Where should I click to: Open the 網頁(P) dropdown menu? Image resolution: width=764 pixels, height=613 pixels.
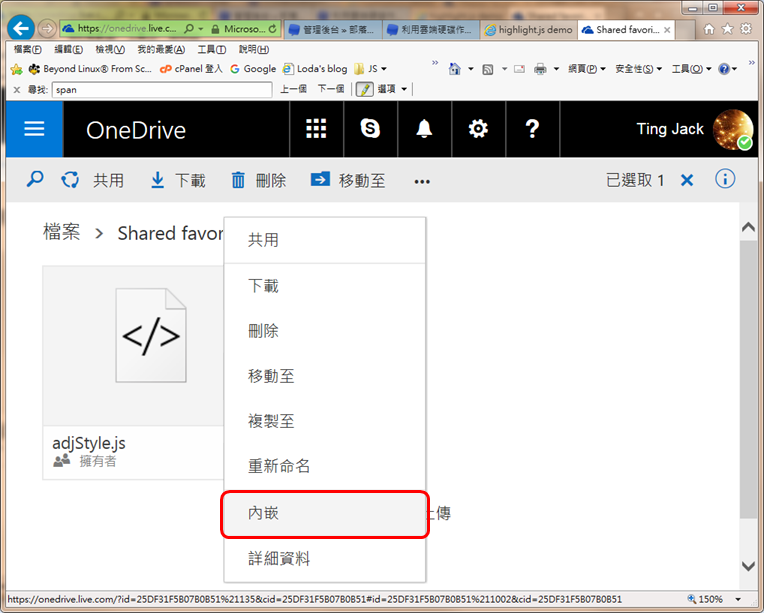coord(587,69)
